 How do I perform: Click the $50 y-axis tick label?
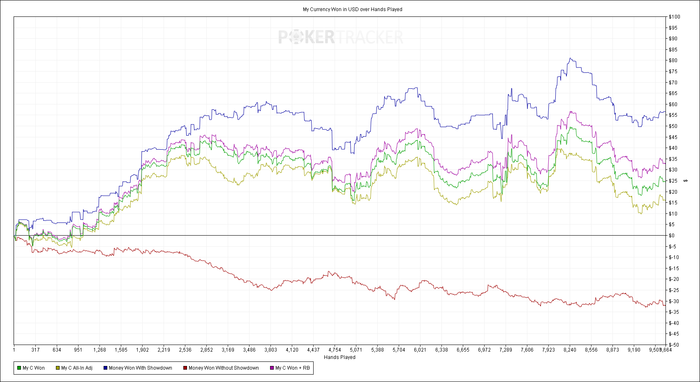point(673,126)
